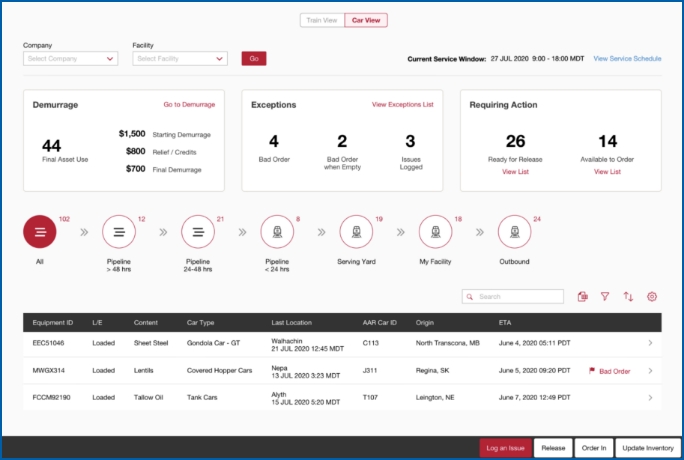Viewport: 684px width, 460px height.
Task: Sort by Car Type column header
Action: click(x=200, y=323)
